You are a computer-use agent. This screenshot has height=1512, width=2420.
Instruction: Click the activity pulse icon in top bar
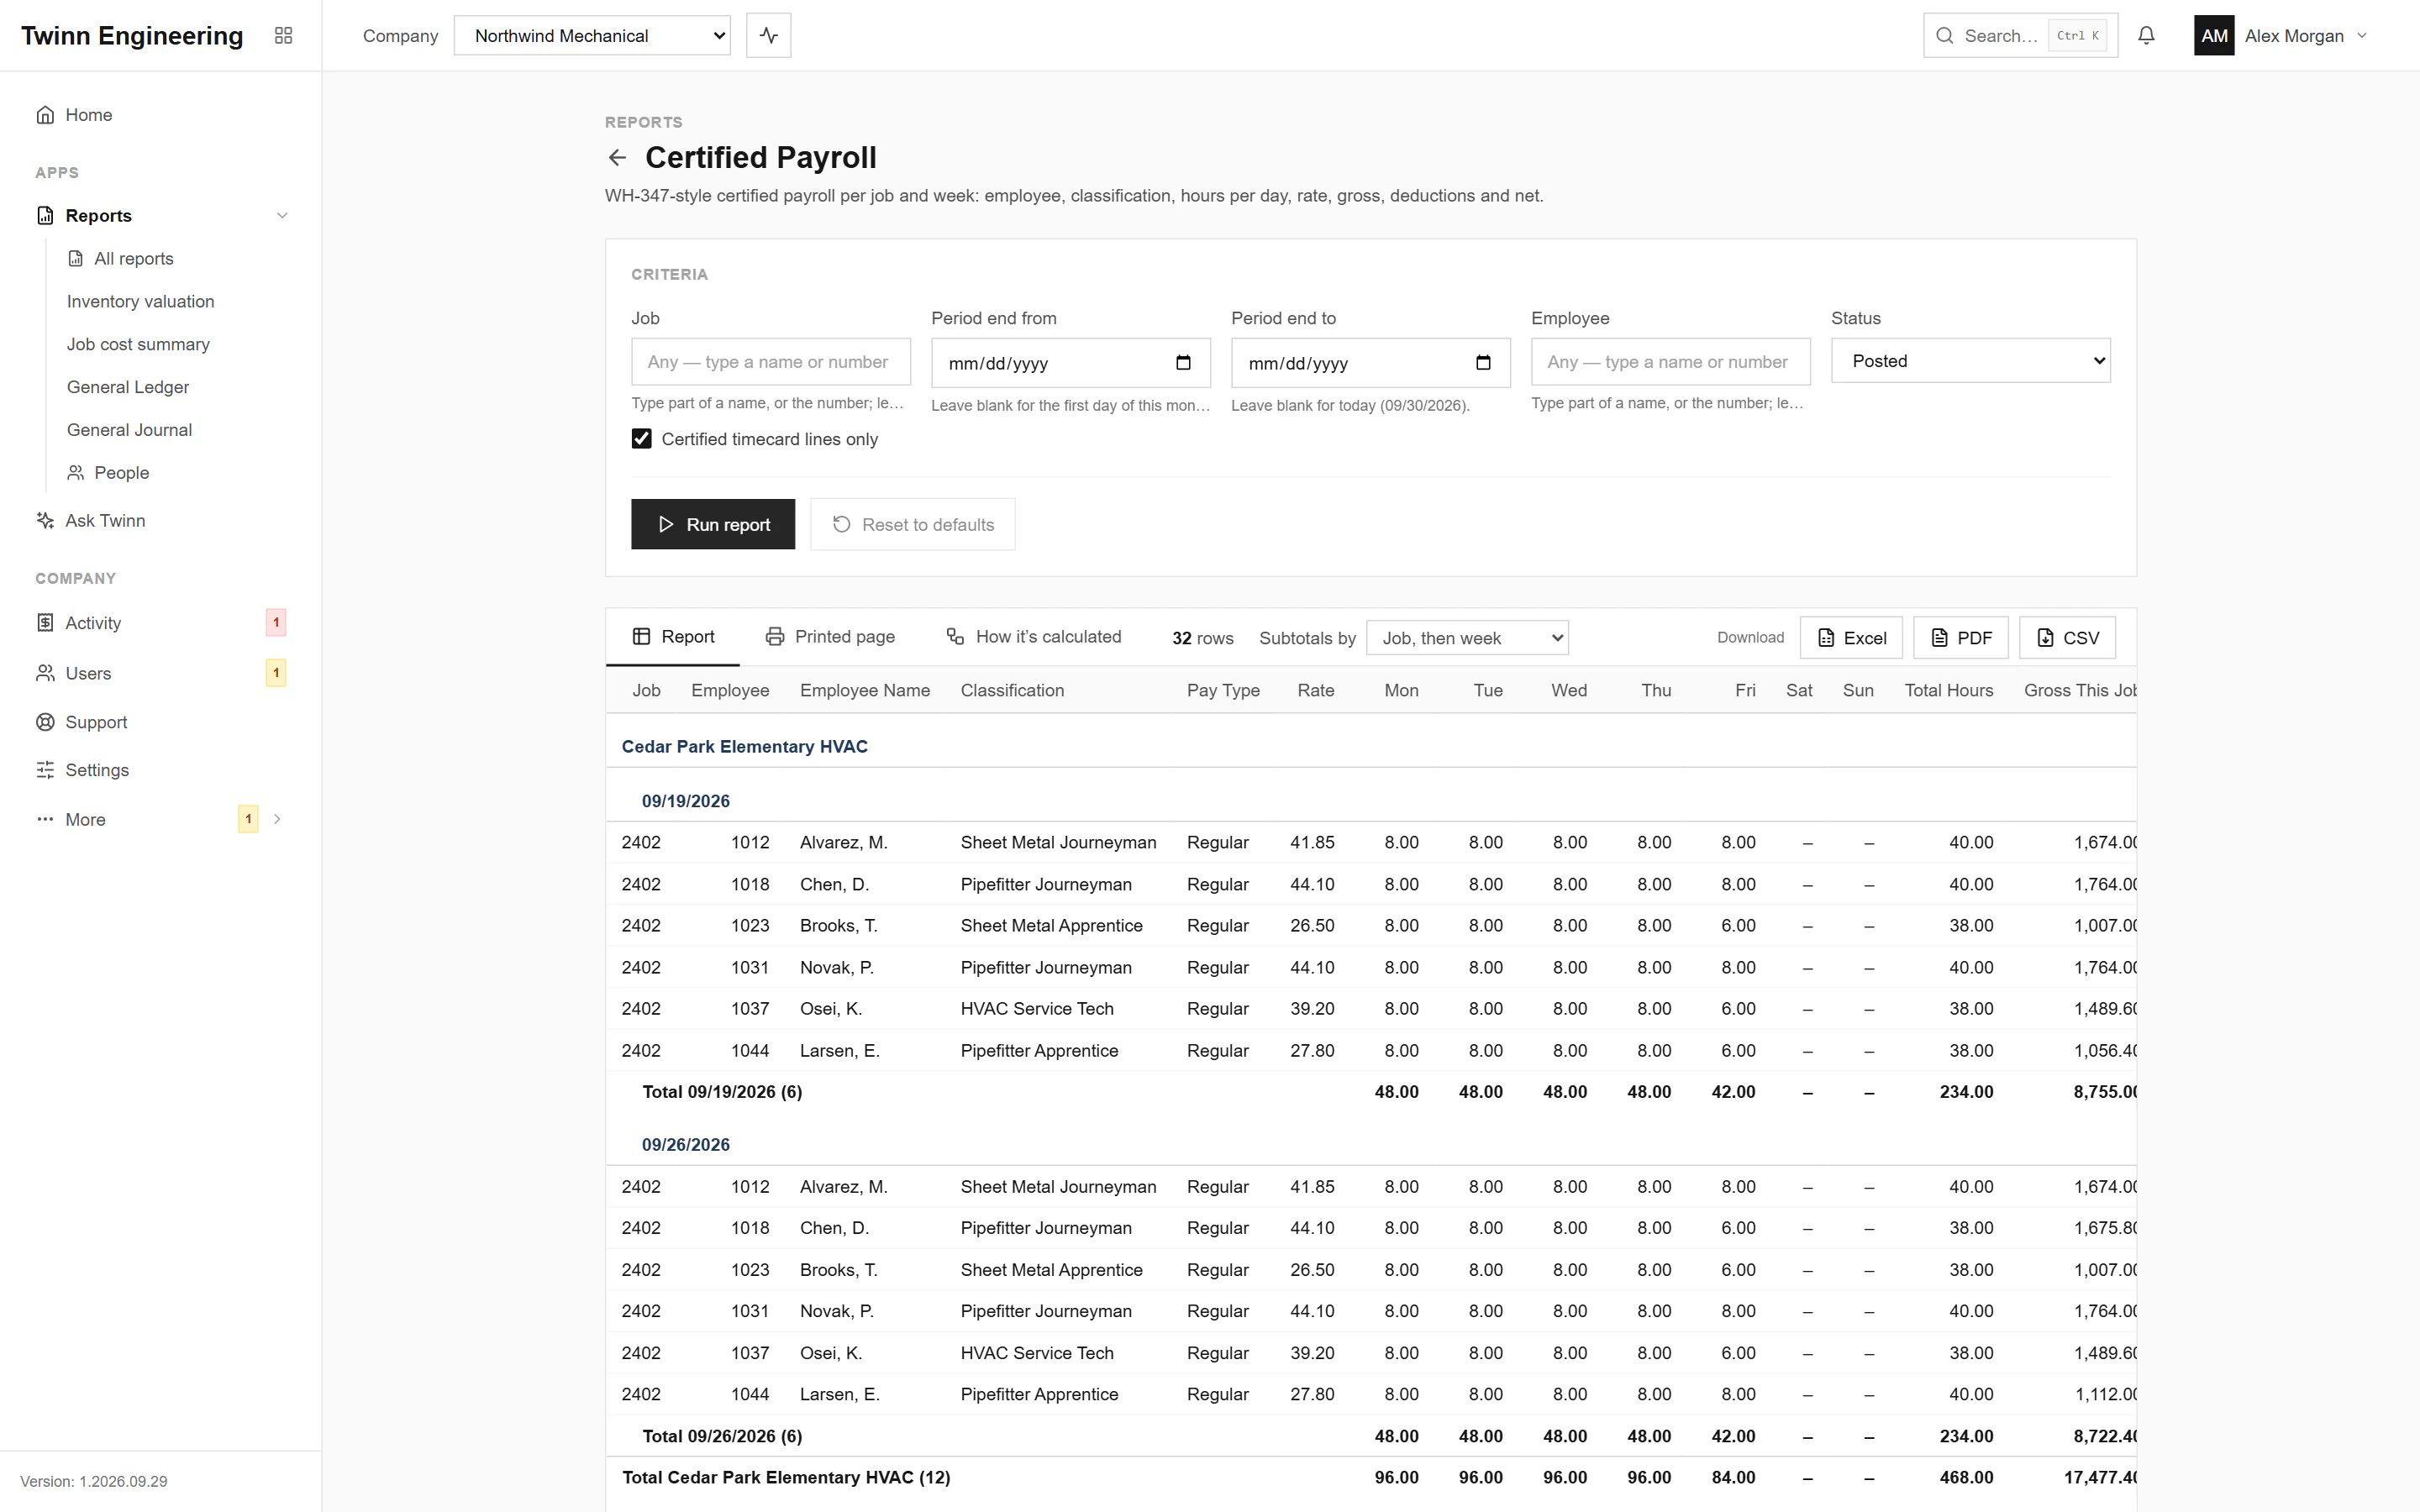(x=768, y=35)
